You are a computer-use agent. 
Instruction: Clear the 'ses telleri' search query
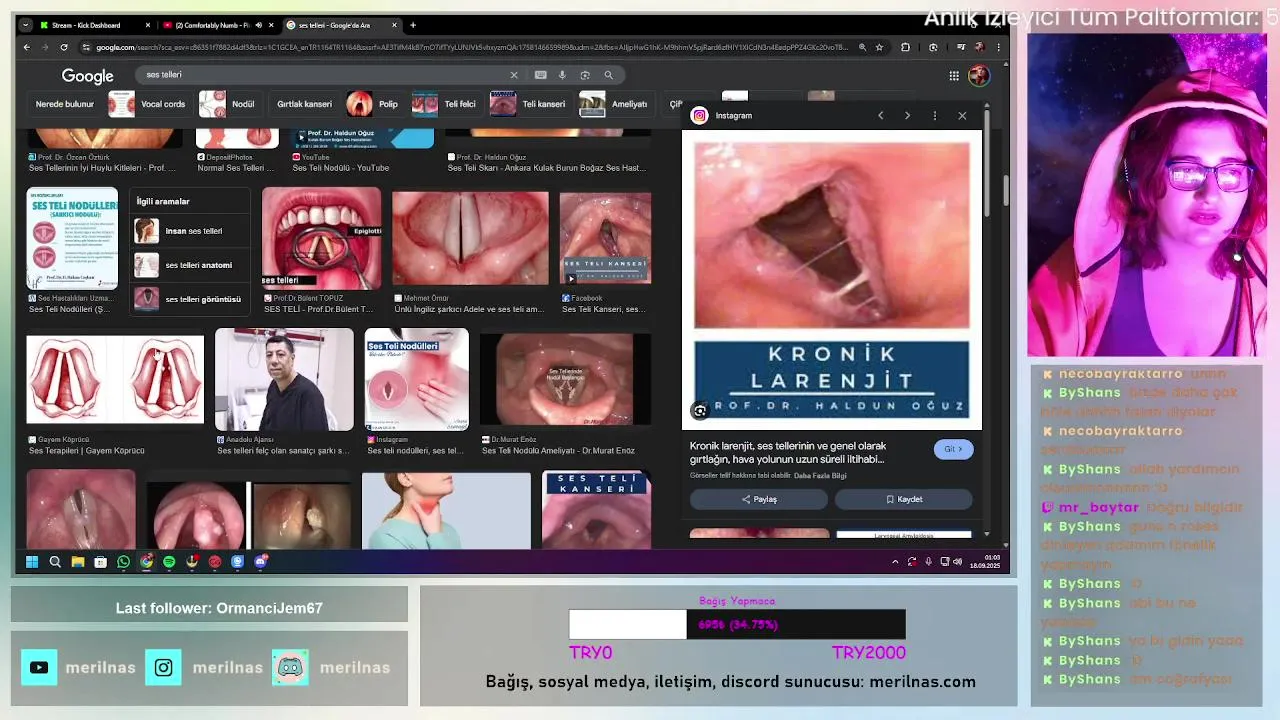click(x=514, y=75)
